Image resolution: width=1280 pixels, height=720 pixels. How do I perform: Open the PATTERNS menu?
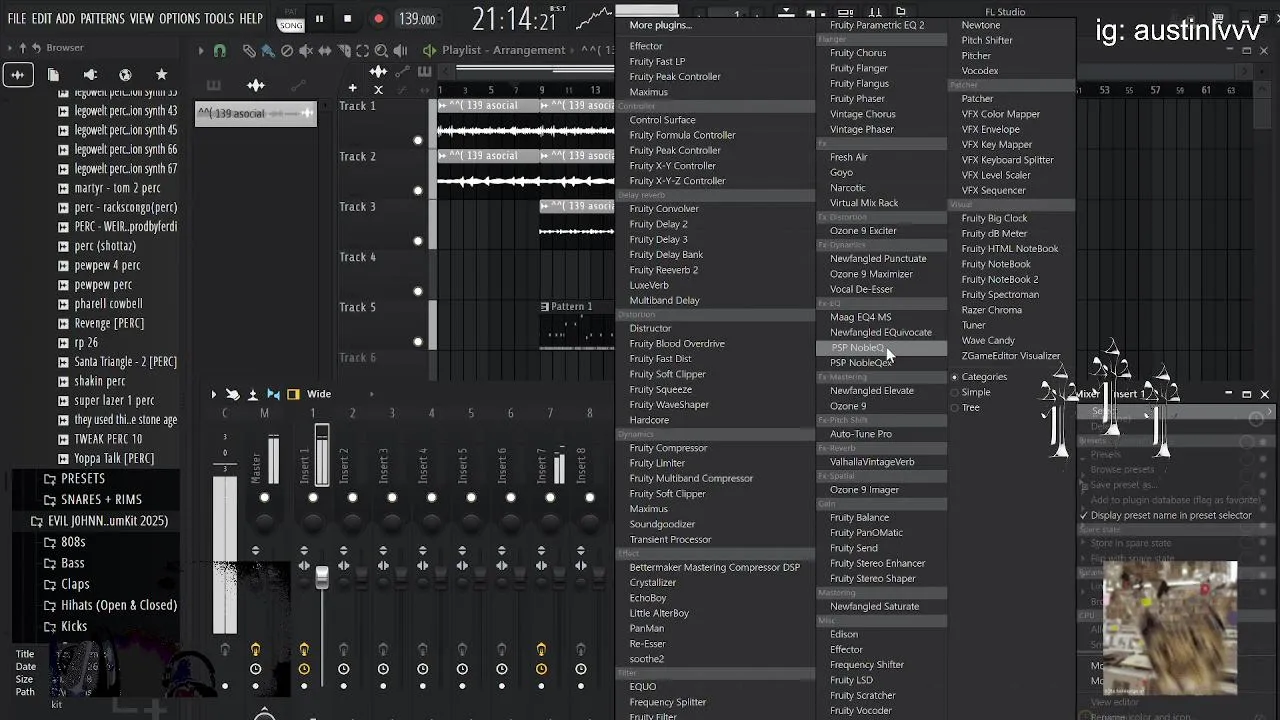coord(102,18)
